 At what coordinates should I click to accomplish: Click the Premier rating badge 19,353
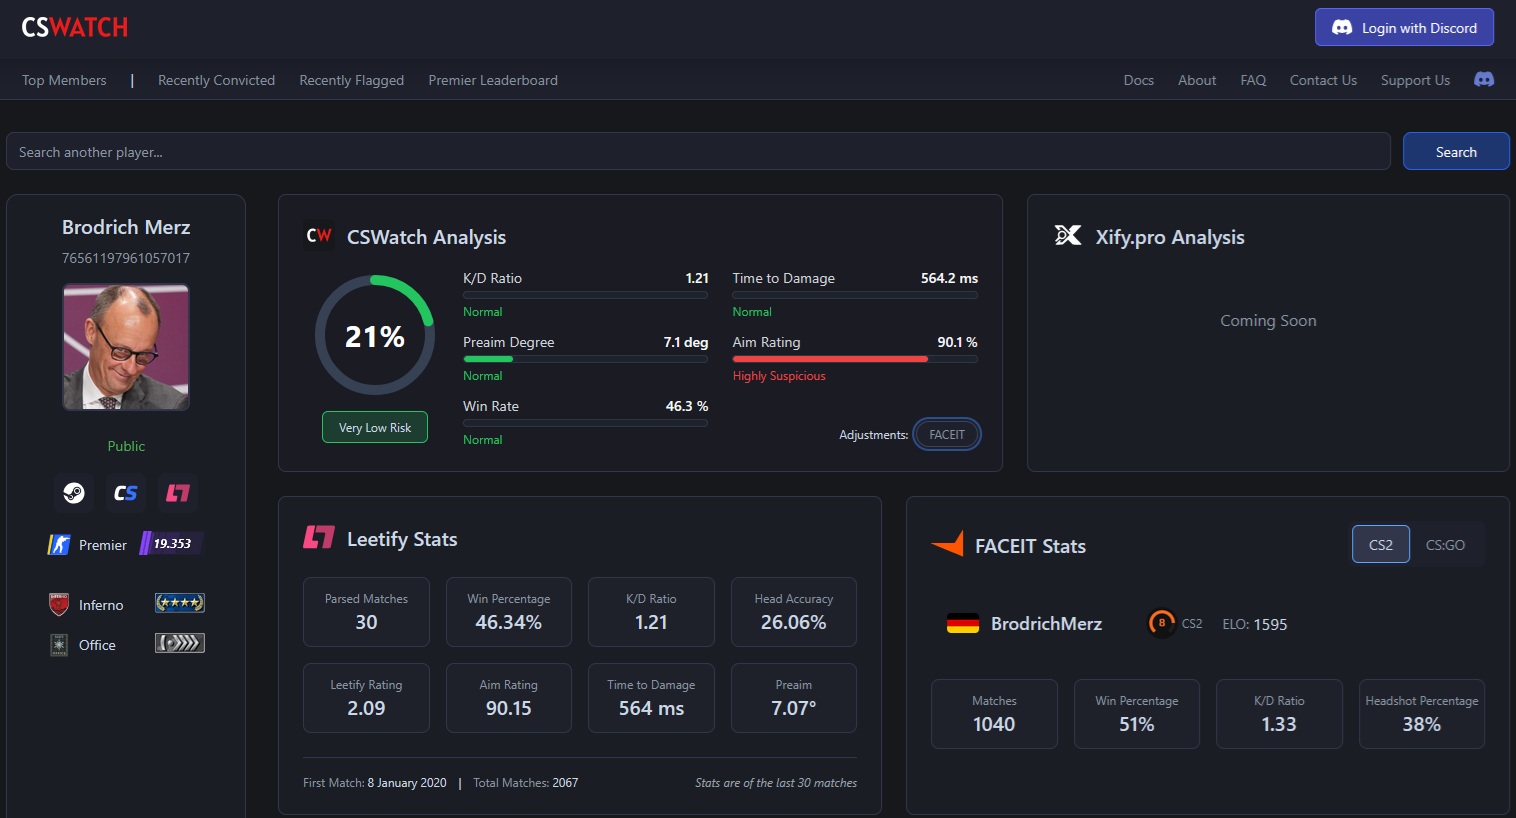pyautogui.click(x=172, y=544)
